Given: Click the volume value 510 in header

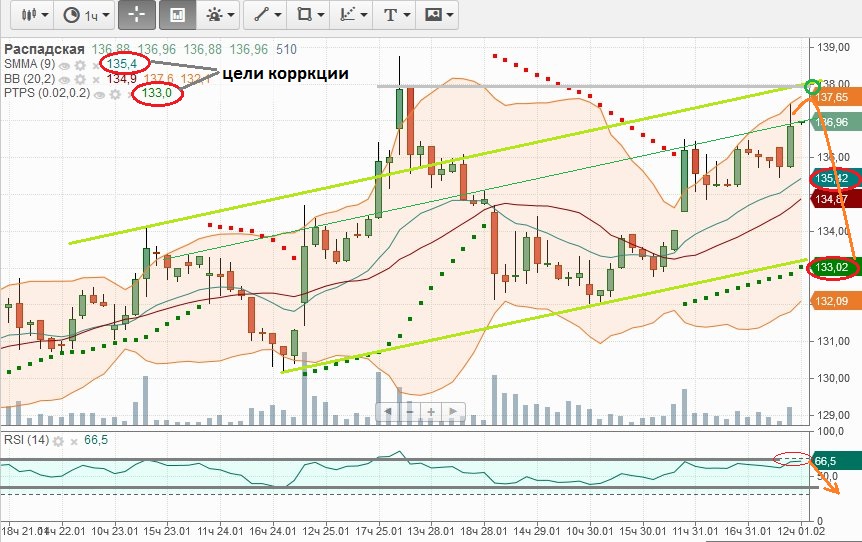Looking at the screenshot, I should 286,49.
